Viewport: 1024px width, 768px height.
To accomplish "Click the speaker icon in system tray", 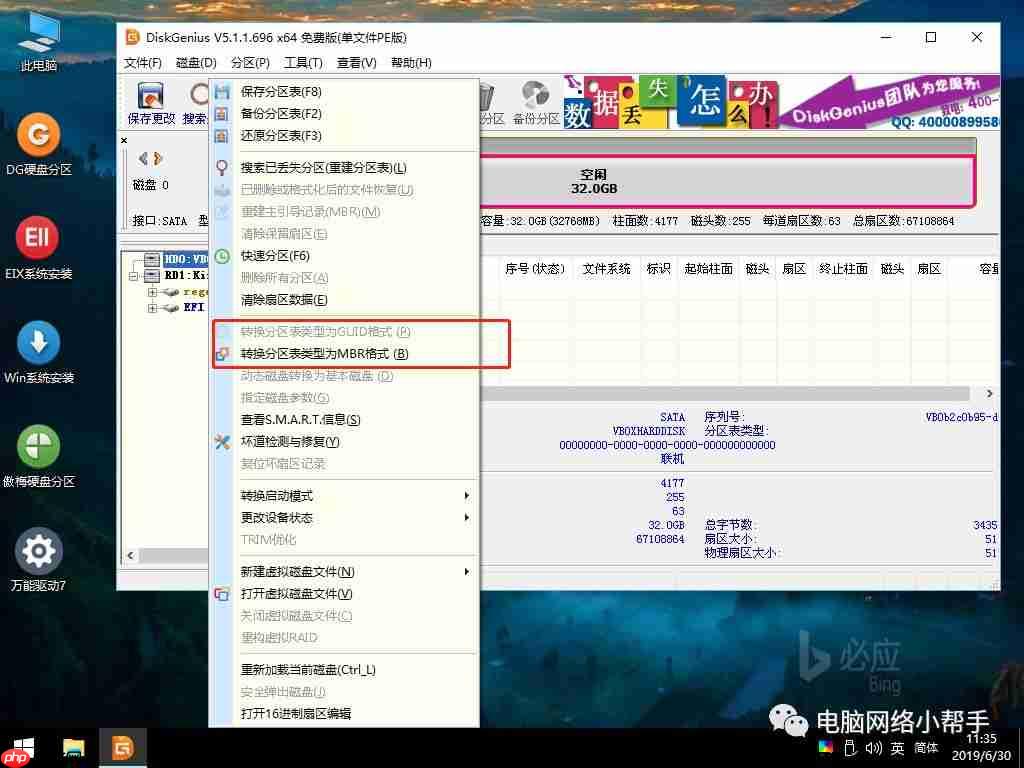I will tap(873, 747).
